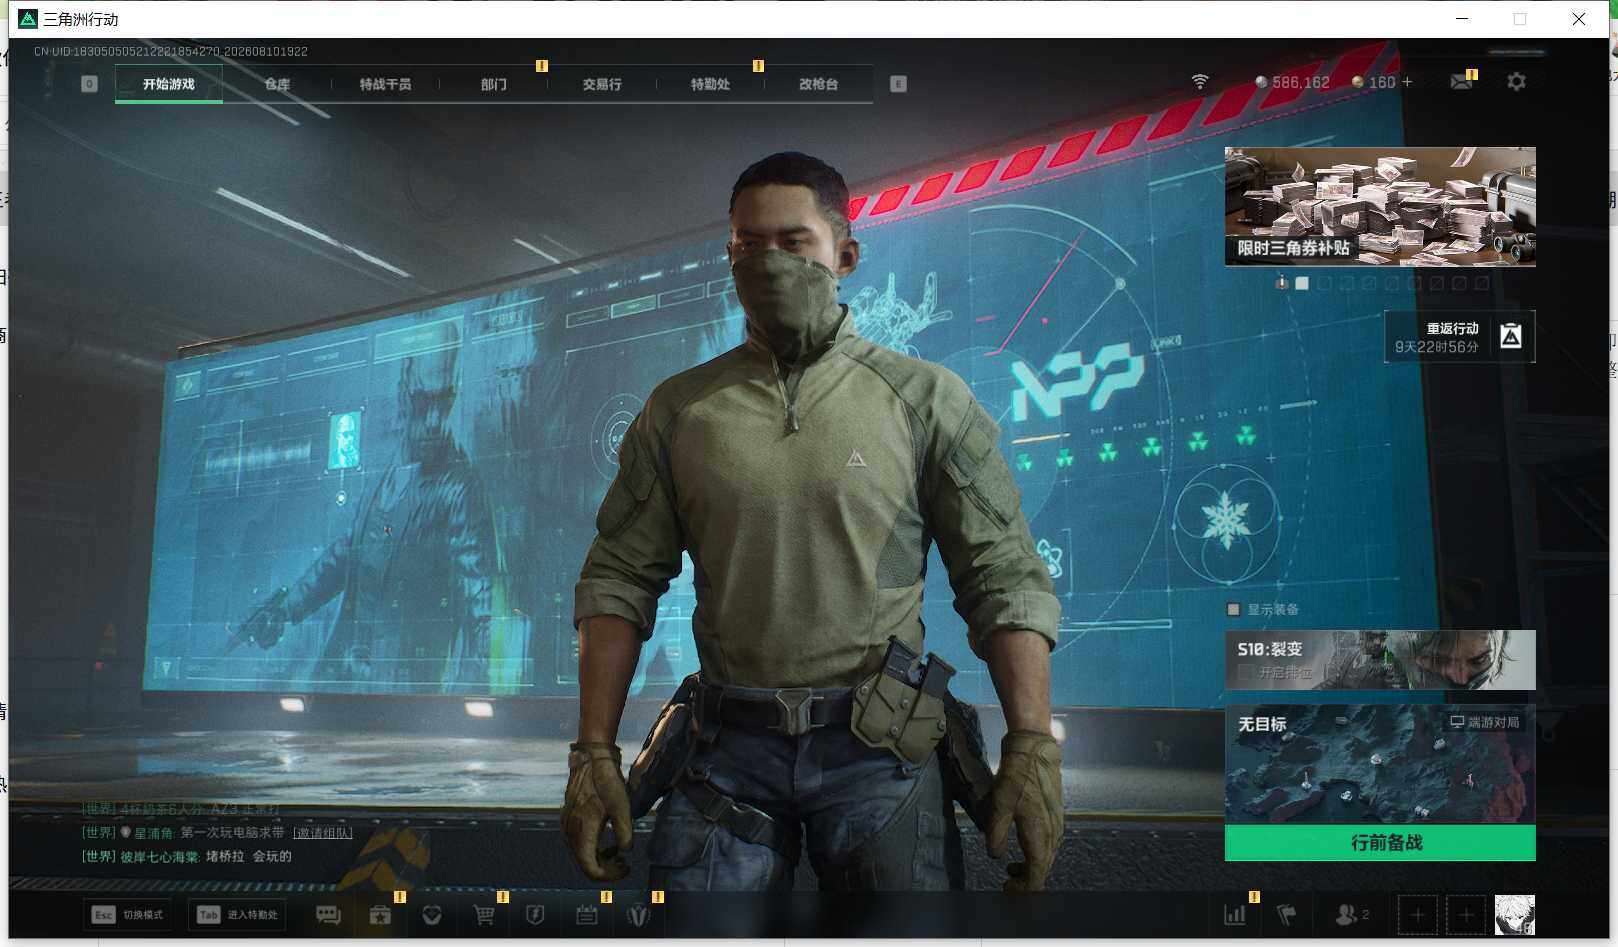Toggle the 开启排位 checkbox
This screenshot has width=1618, height=947.
tap(1245, 672)
